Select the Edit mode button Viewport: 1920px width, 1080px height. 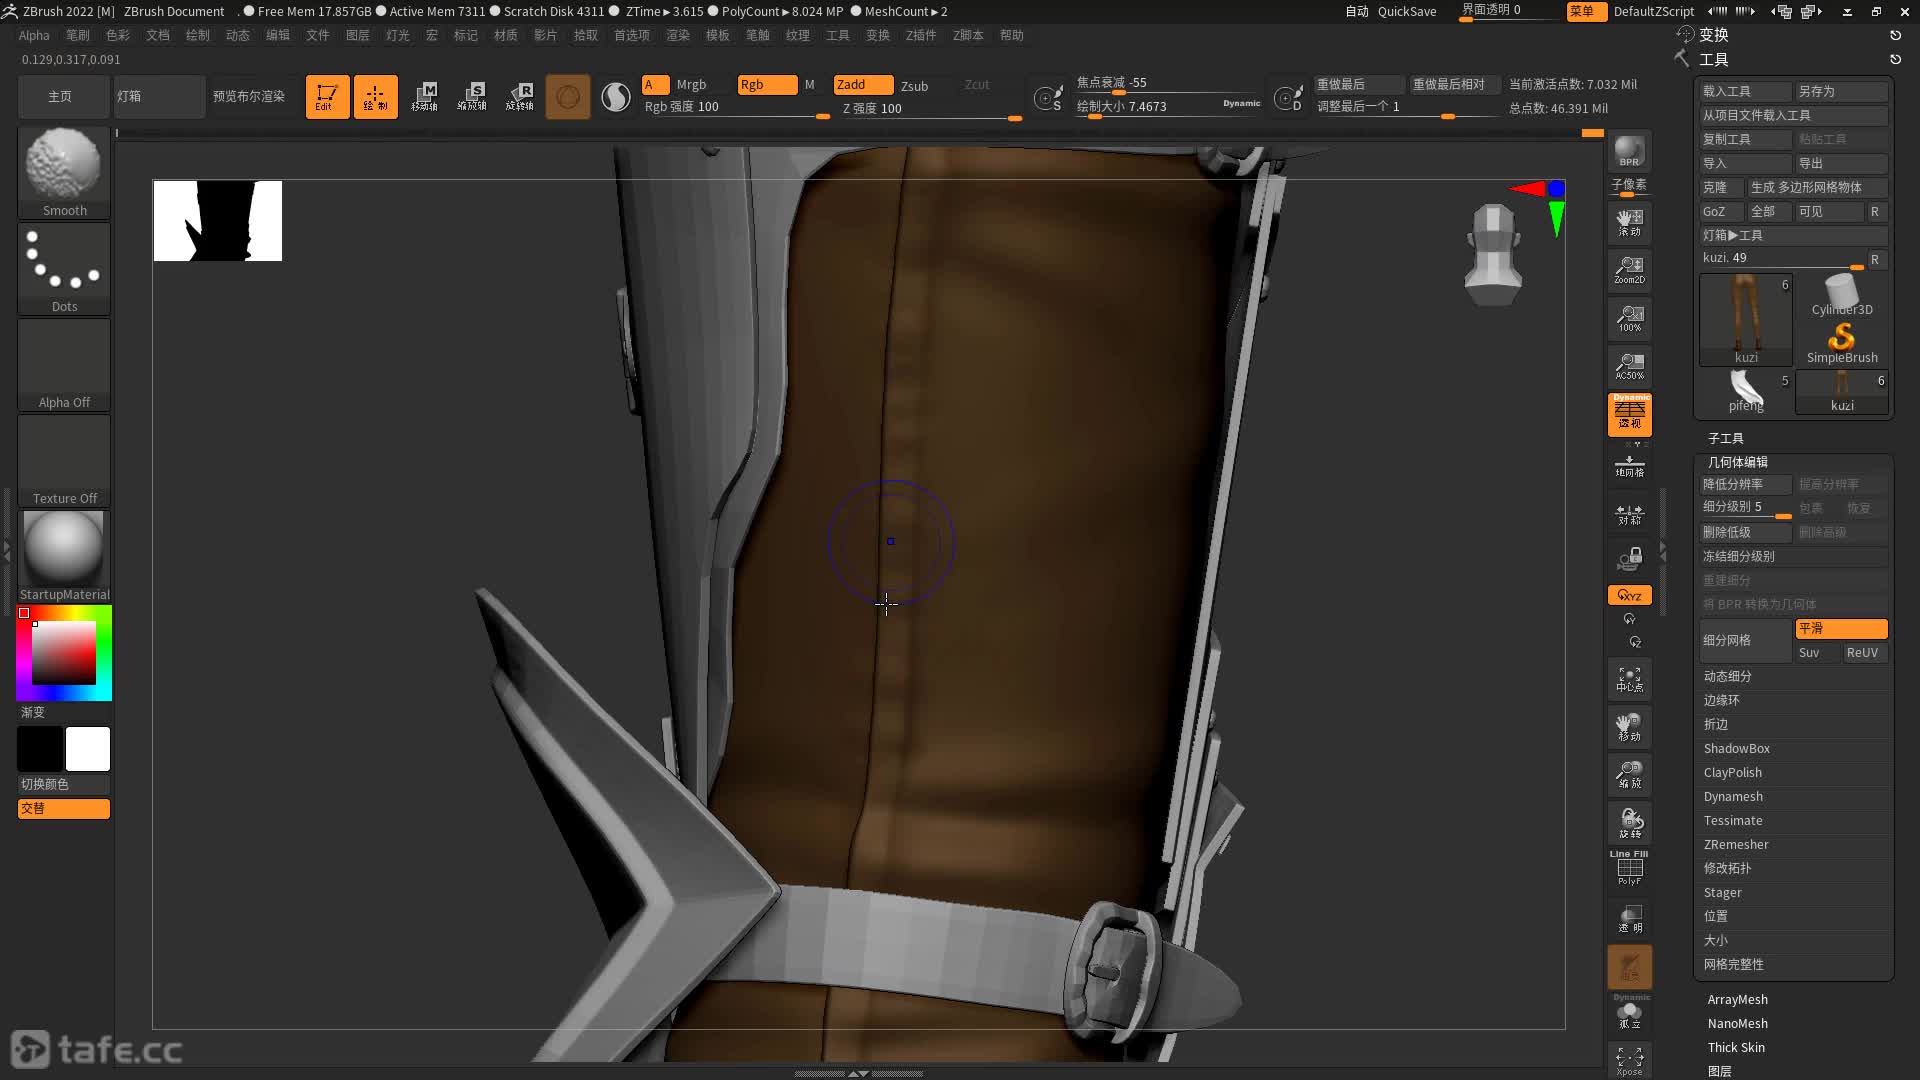point(327,97)
